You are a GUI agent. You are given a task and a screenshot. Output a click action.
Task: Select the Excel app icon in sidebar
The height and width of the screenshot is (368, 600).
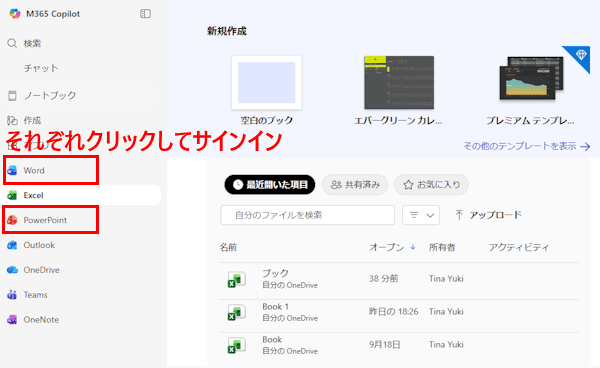12,195
